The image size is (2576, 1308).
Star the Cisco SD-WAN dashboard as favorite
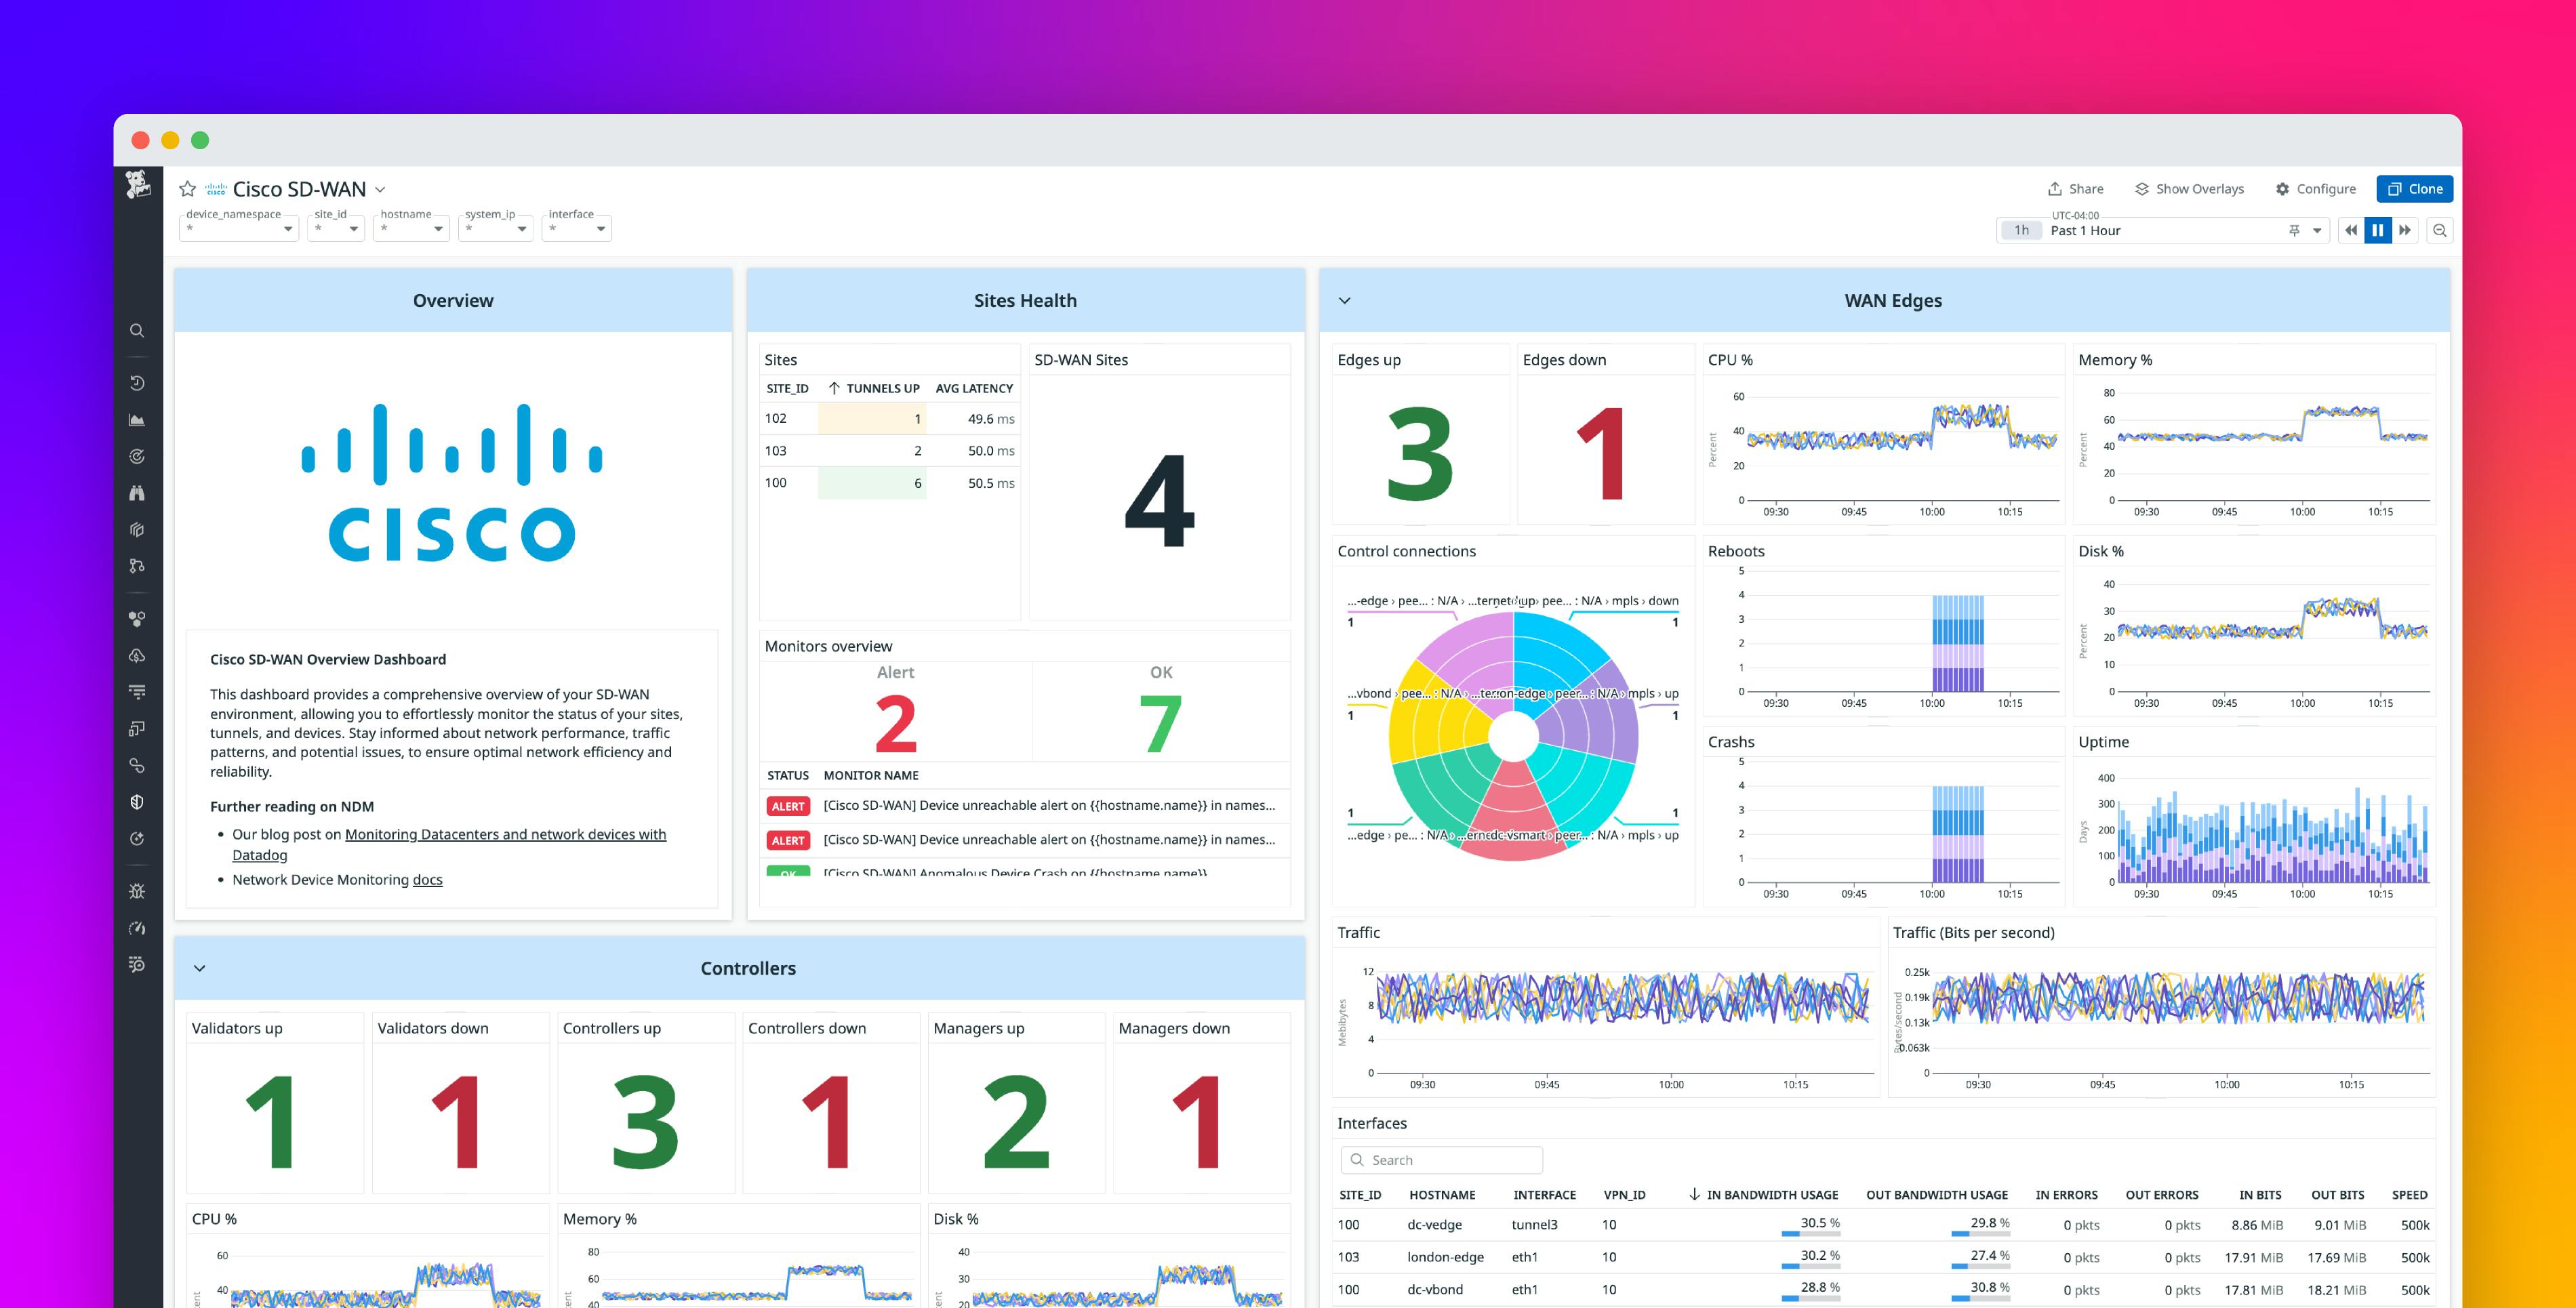187,188
